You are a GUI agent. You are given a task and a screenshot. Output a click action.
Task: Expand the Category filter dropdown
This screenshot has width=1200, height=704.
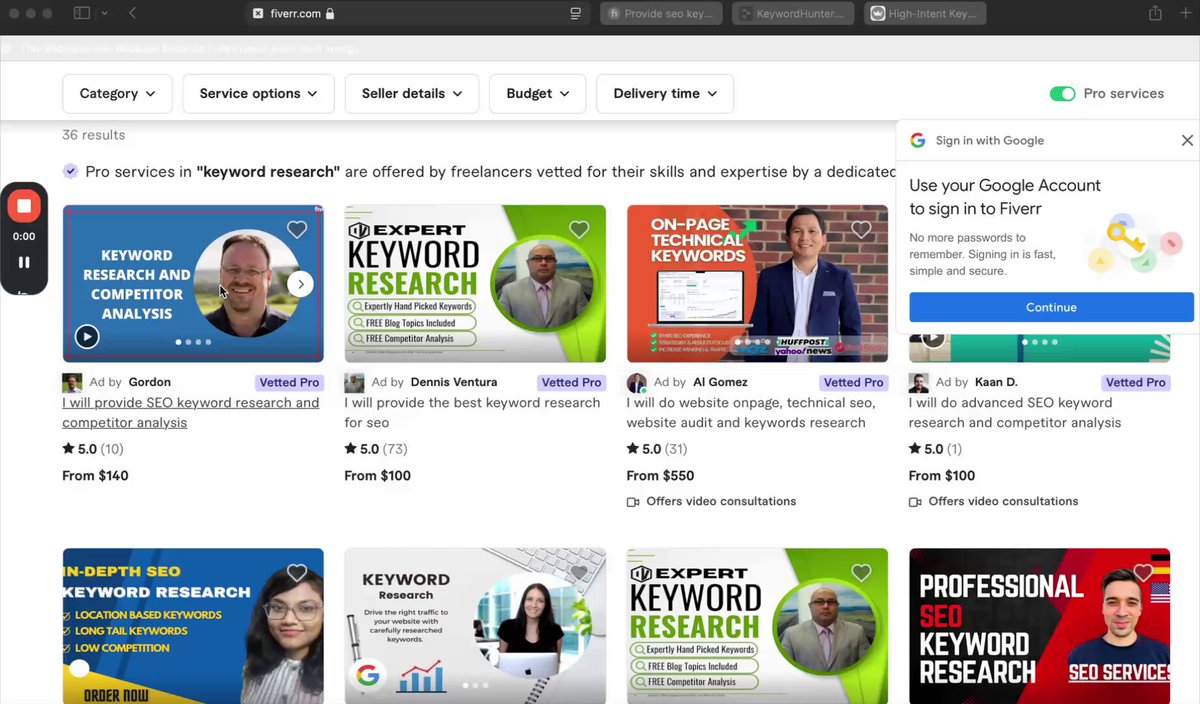coord(117,93)
